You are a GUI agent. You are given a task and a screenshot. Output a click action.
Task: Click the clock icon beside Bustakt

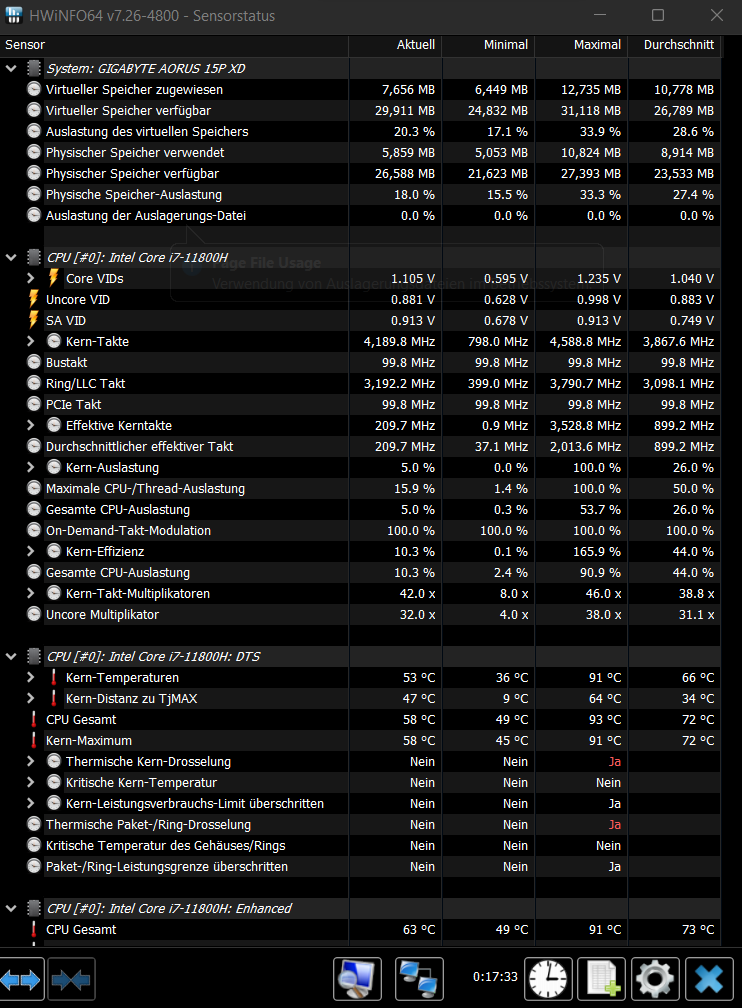click(34, 362)
